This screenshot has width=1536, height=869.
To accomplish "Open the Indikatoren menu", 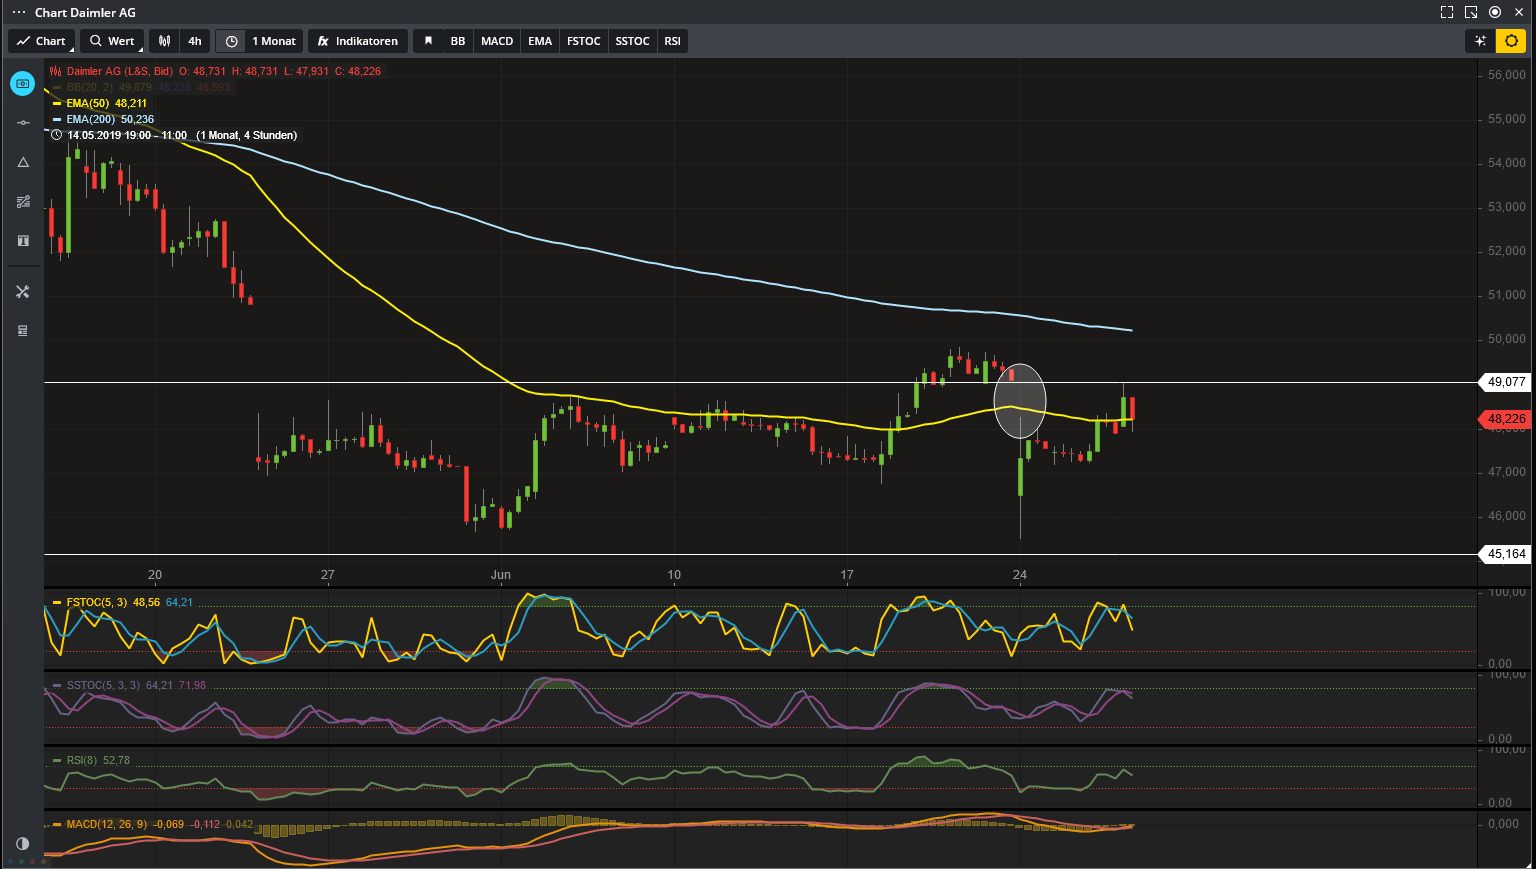I will (x=358, y=41).
